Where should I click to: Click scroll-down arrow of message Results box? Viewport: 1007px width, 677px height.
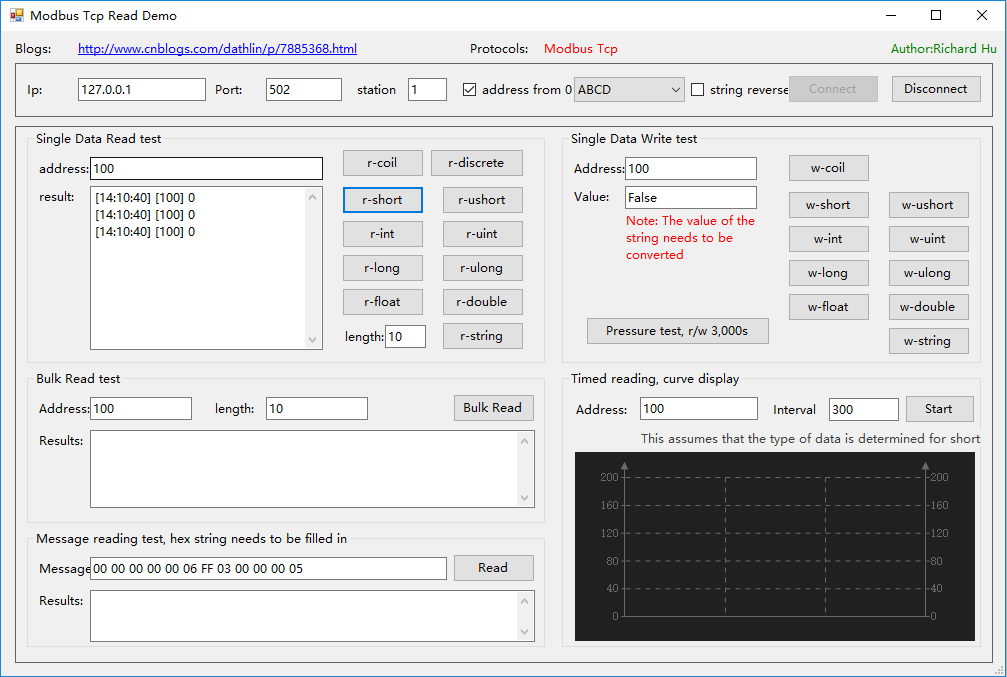click(x=525, y=632)
